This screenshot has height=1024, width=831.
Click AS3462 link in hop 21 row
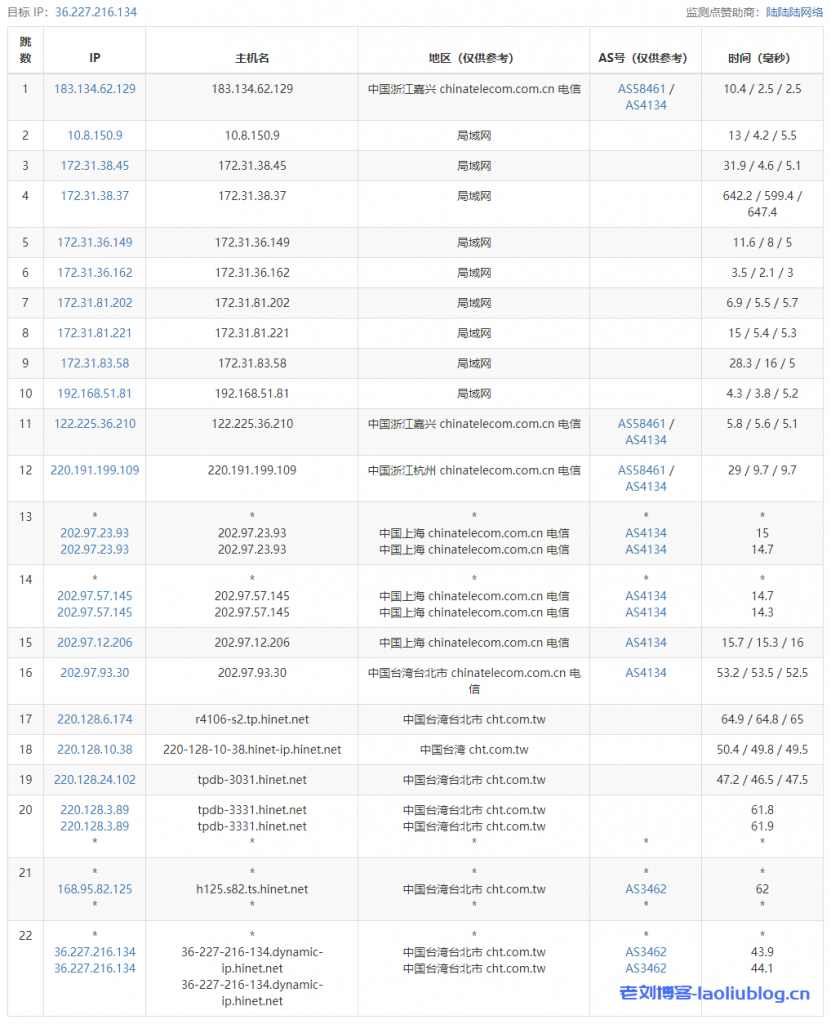click(x=646, y=889)
